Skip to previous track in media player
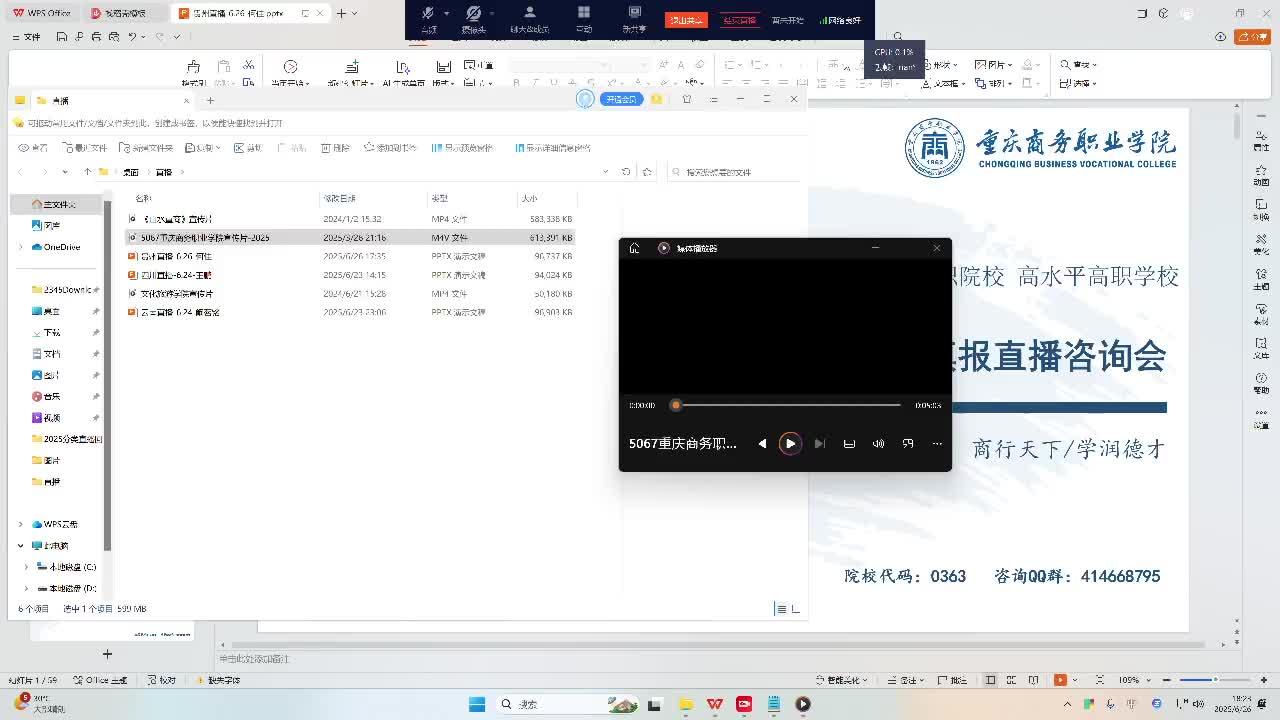1280x720 pixels. pyautogui.click(x=762, y=443)
